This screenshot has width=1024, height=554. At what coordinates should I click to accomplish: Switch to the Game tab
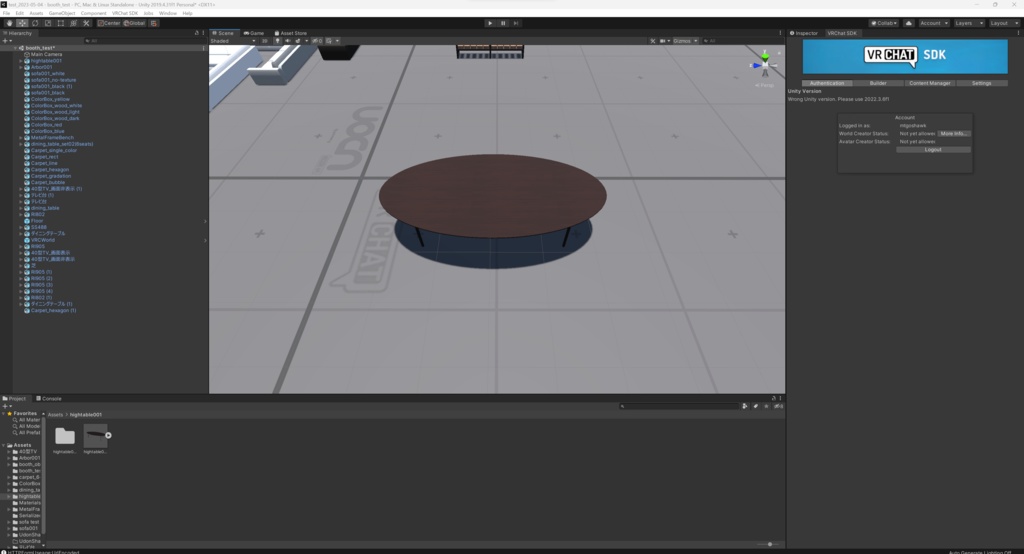click(254, 33)
